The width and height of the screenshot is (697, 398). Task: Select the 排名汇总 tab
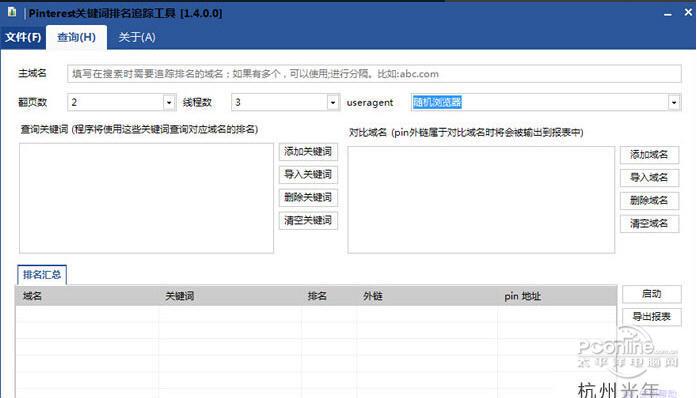(x=42, y=275)
